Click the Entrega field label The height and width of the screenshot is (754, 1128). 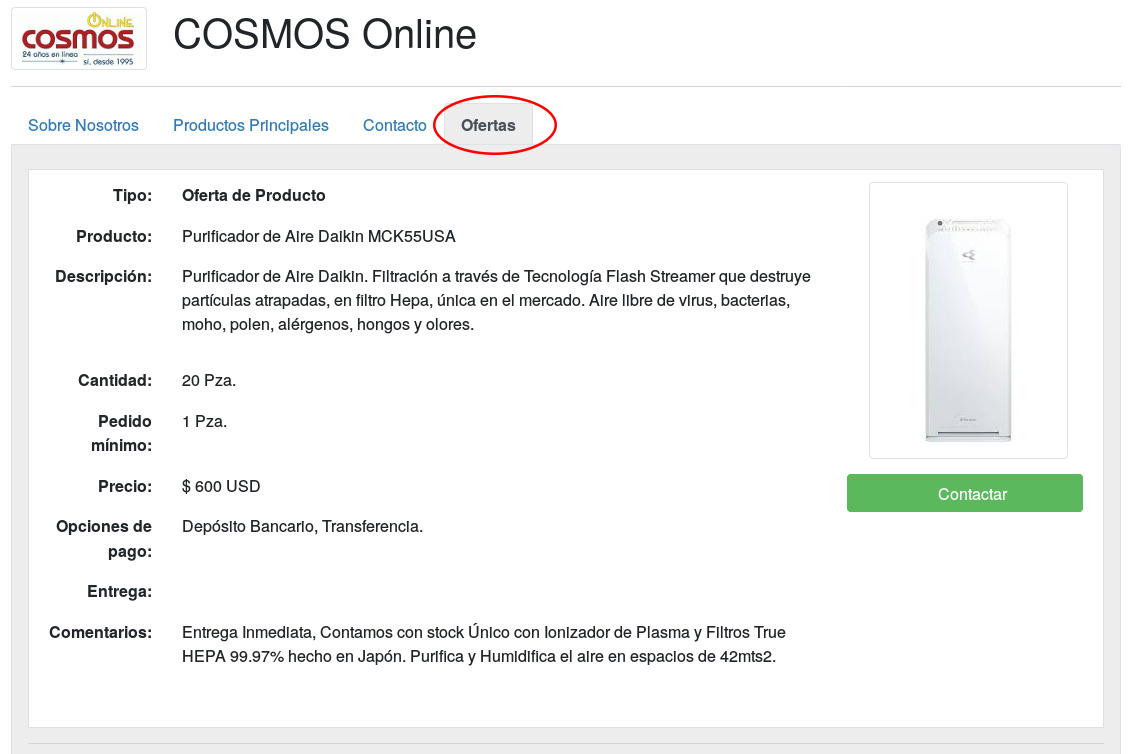pos(120,591)
